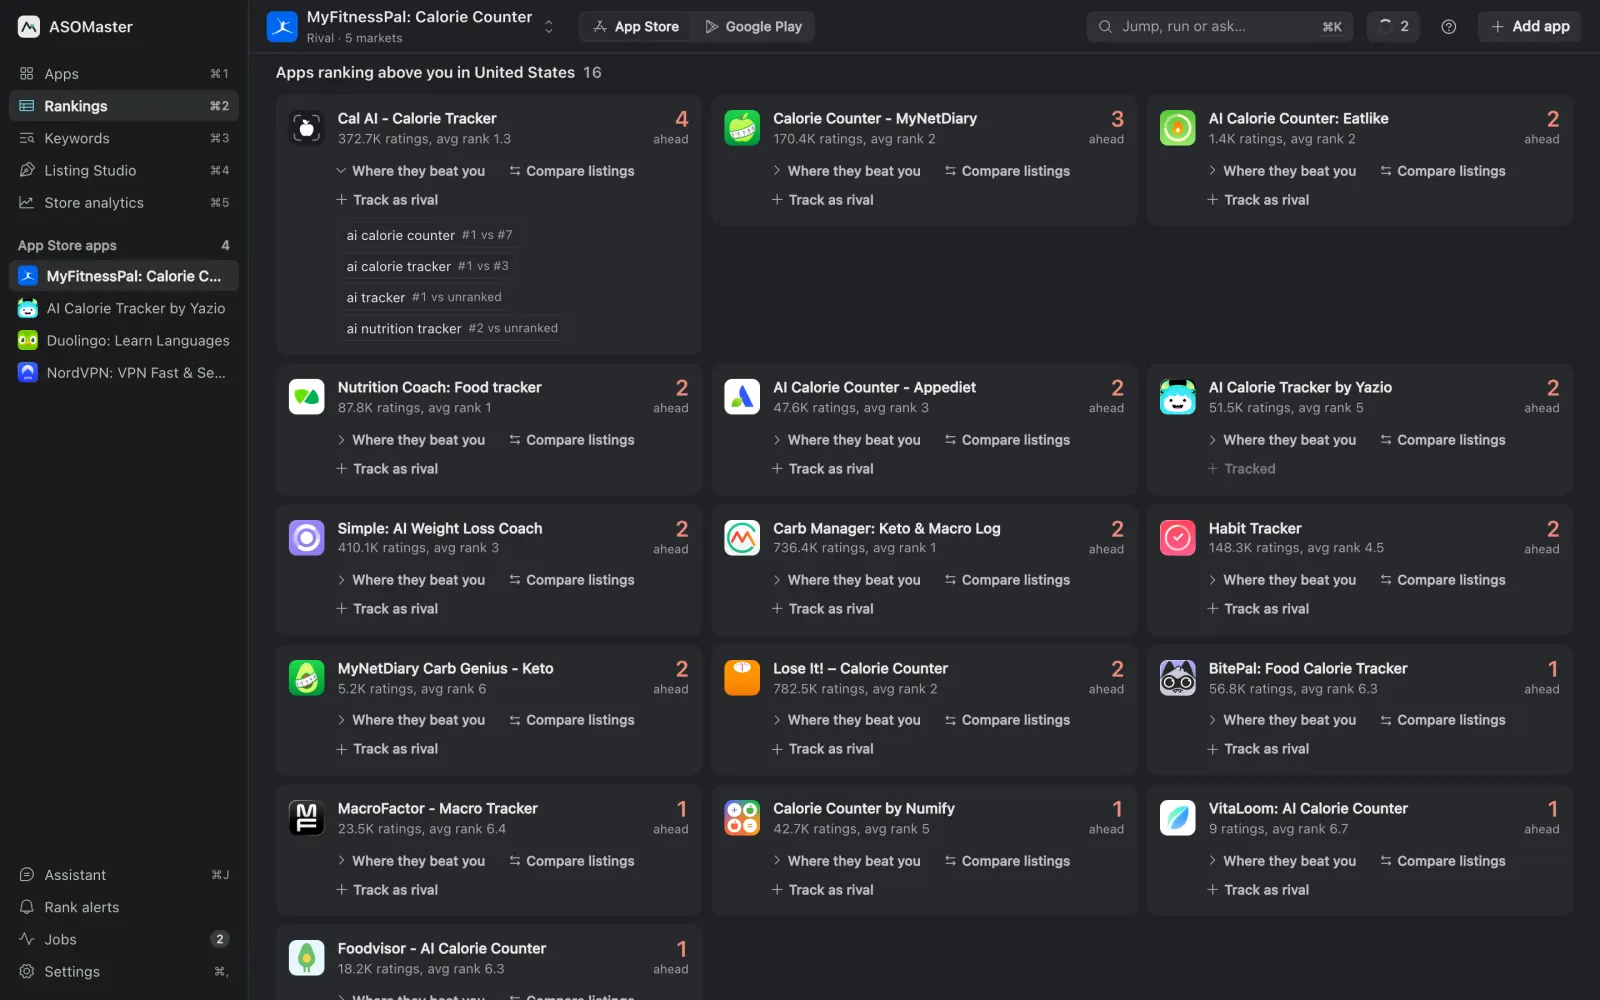The width and height of the screenshot is (1600, 1000).
Task: Click the MyNetDiary Carb Genius icon
Action: 306,678
